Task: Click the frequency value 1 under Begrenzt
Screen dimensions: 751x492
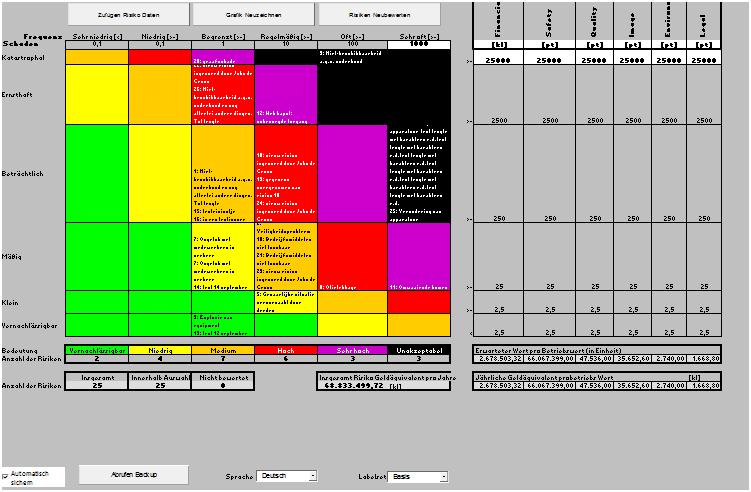Action: click(x=223, y=45)
